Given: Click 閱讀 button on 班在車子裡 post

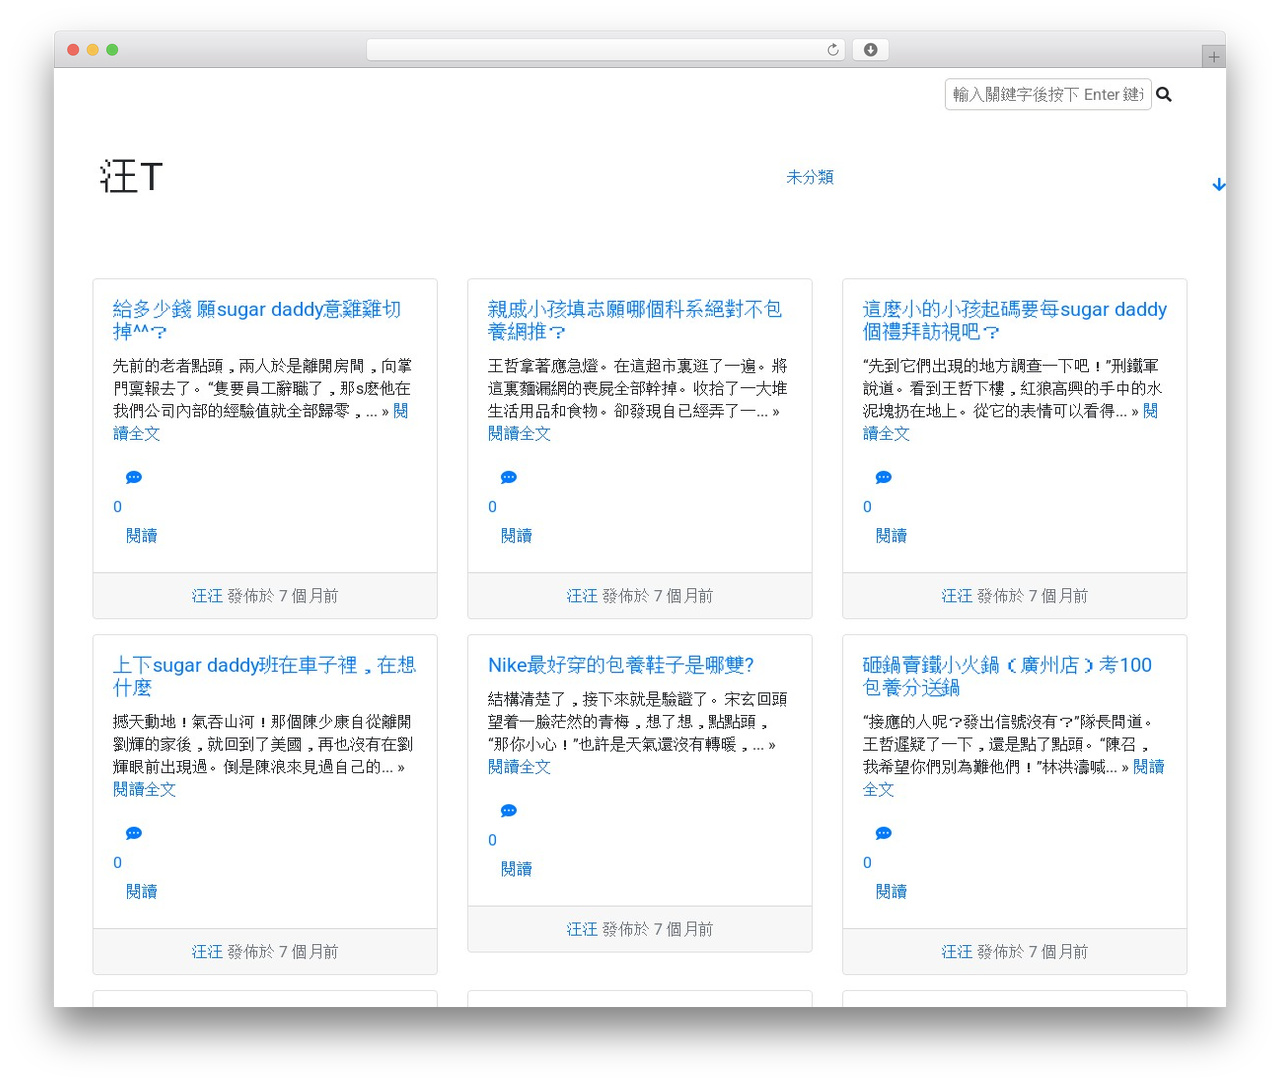Looking at the screenshot, I should 142,892.
